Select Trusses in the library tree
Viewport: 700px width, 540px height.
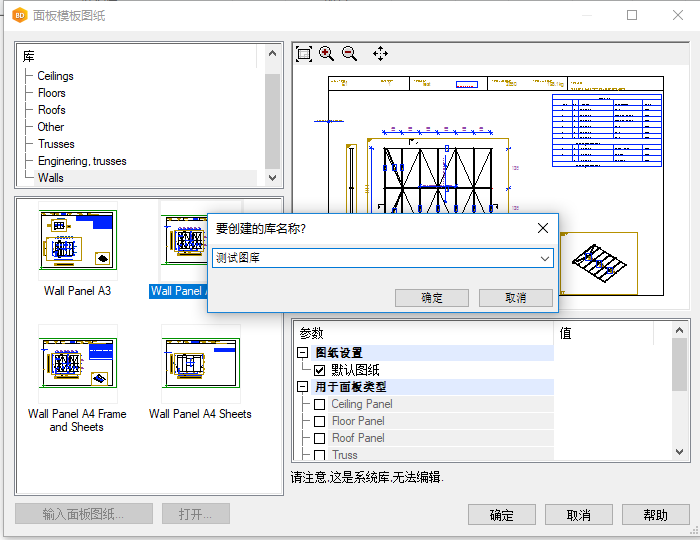[56, 144]
